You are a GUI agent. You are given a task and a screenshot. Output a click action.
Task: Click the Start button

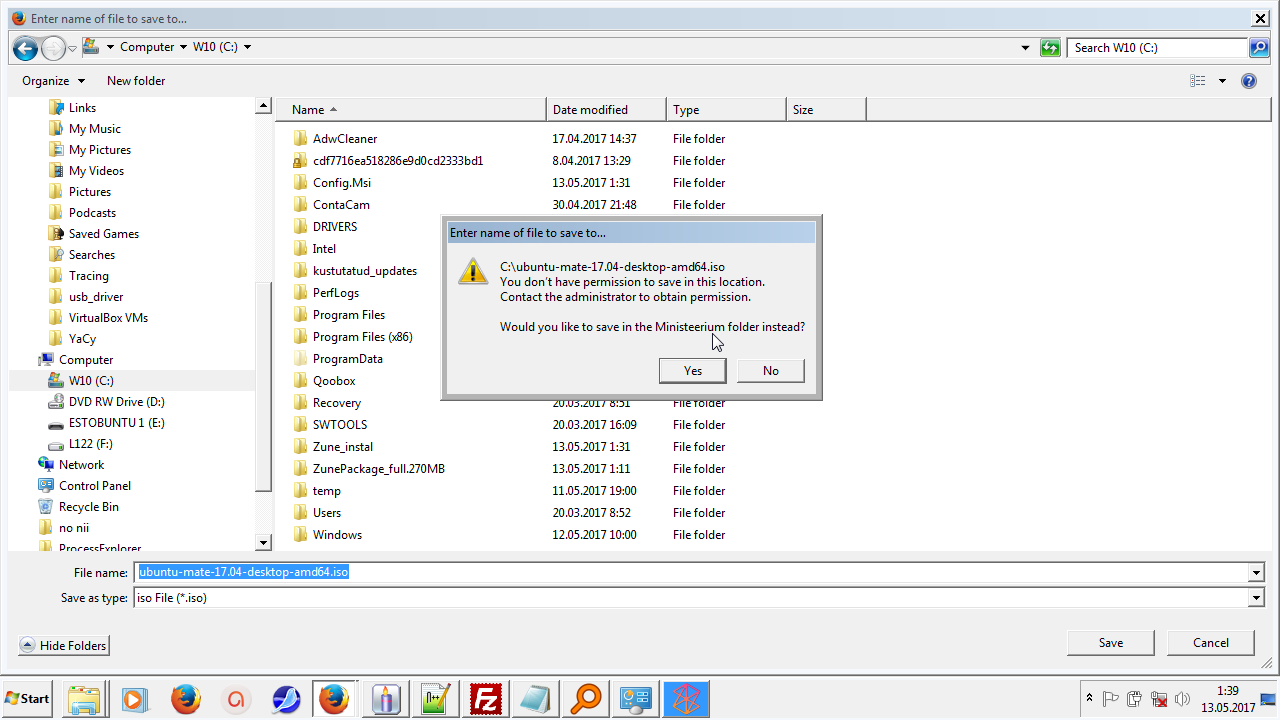pyautogui.click(x=28, y=699)
